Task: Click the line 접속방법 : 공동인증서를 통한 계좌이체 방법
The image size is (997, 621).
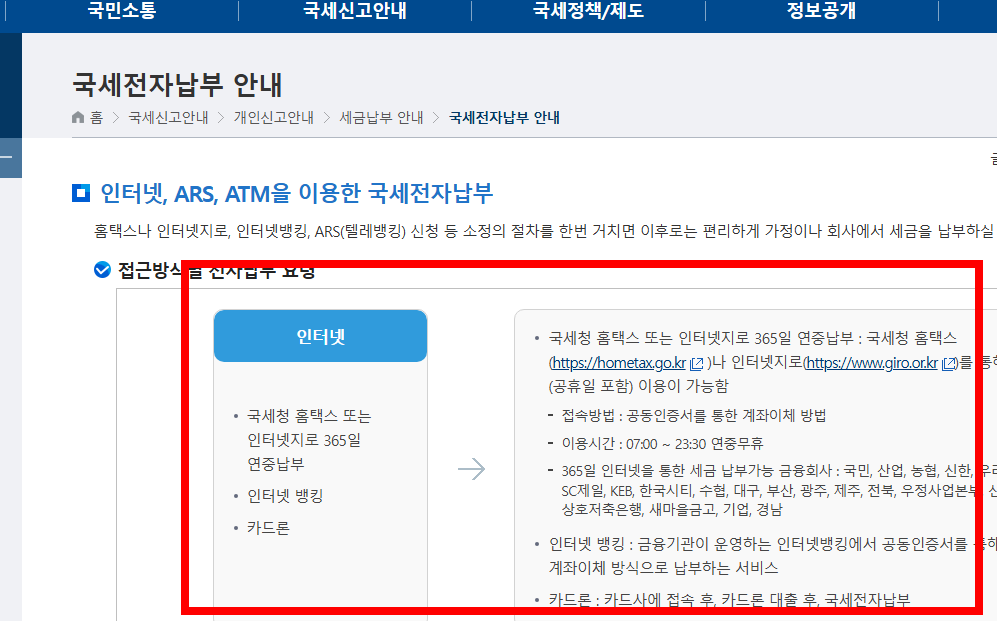Action: 694,416
